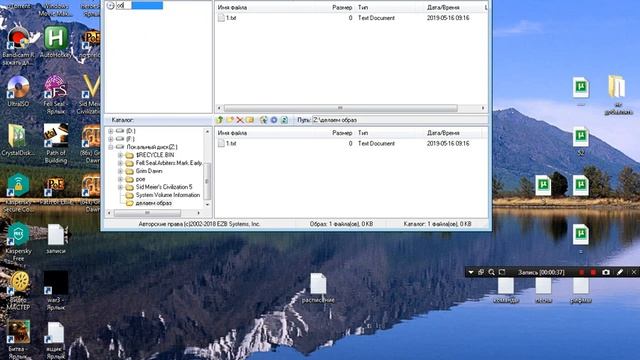Viewport: 640px width, 360px height.
Task: Open the Kaspersky Secure Connection desktop icon
Action: 18,193
